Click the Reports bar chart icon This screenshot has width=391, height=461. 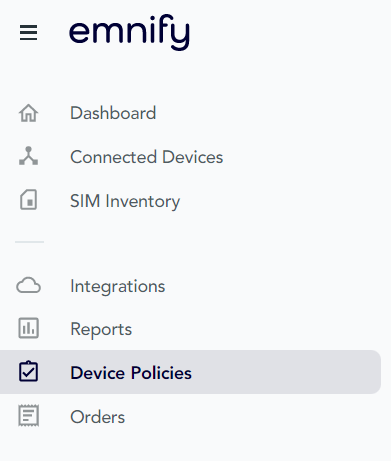point(28,328)
